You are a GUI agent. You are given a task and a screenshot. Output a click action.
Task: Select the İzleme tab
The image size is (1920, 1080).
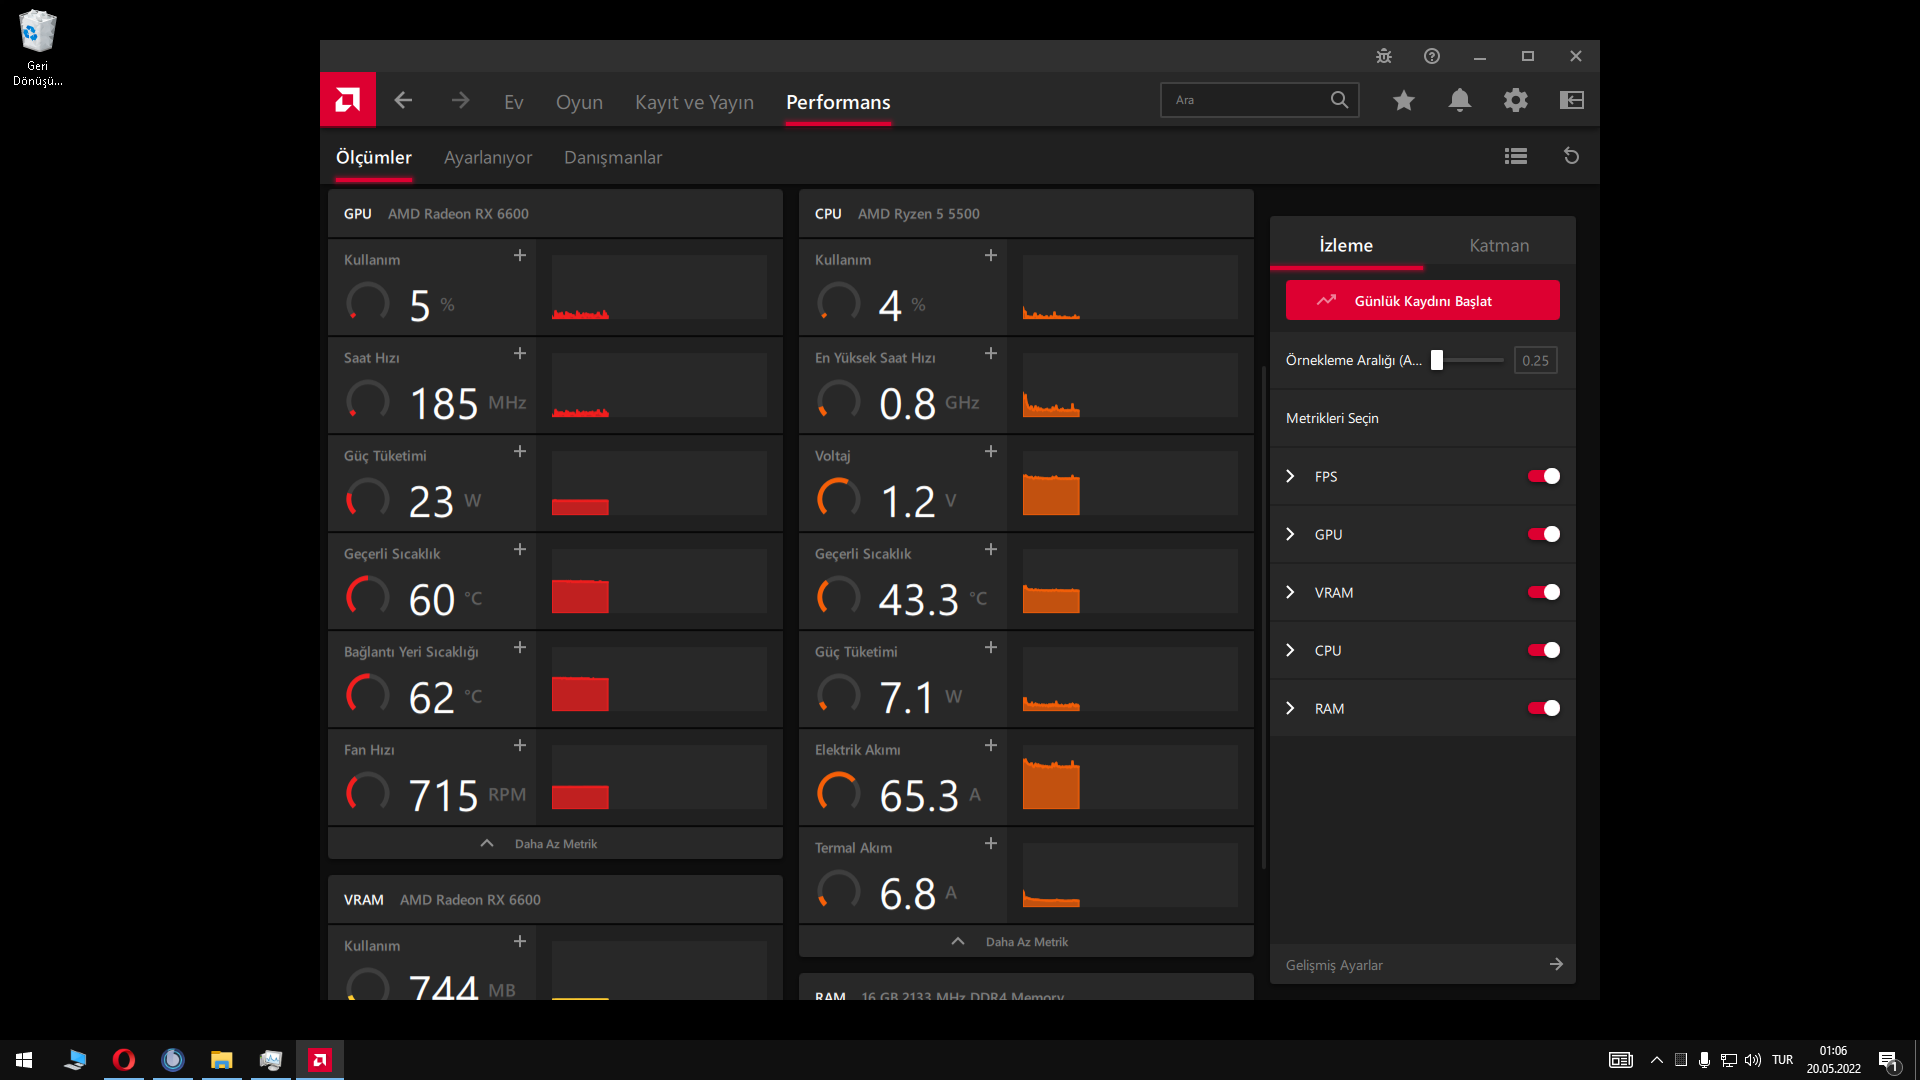1346,246
